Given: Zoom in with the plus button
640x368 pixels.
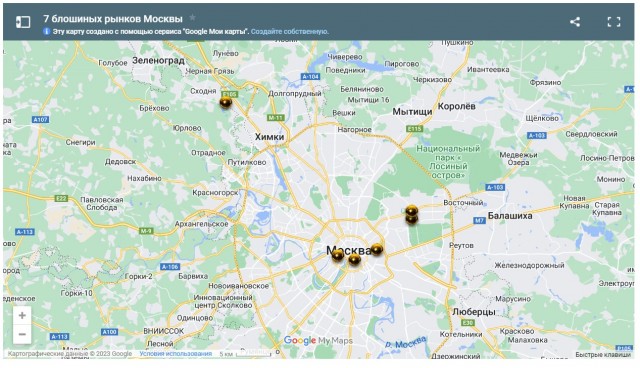Looking at the screenshot, I should [x=22, y=315].
